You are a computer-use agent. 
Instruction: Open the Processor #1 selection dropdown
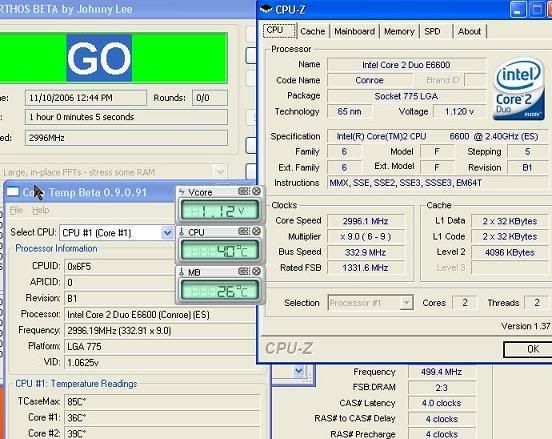[407, 302]
